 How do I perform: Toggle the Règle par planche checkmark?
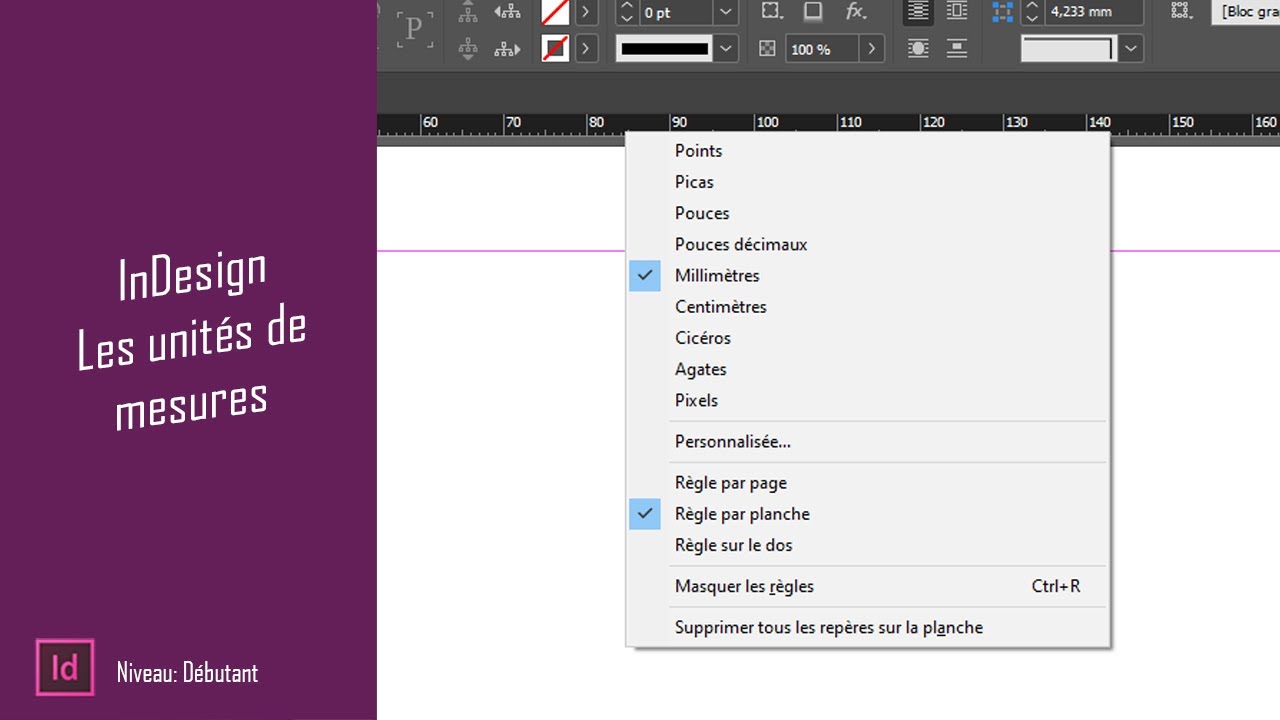[645, 514]
